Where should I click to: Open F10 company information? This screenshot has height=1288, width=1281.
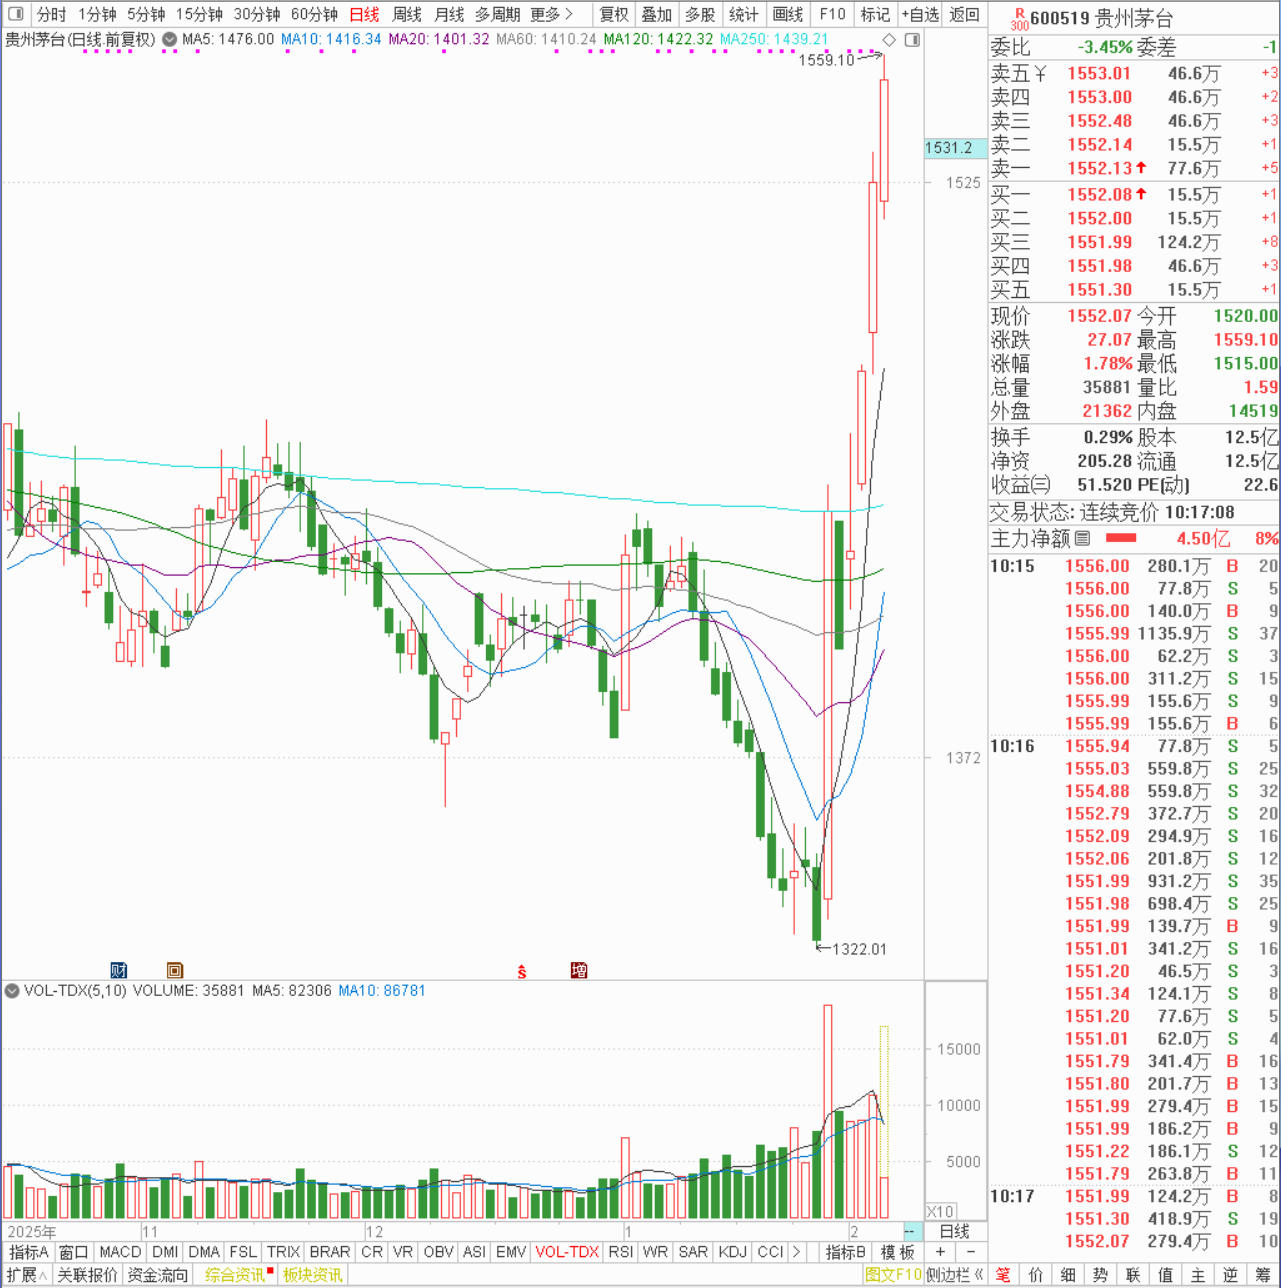click(832, 14)
